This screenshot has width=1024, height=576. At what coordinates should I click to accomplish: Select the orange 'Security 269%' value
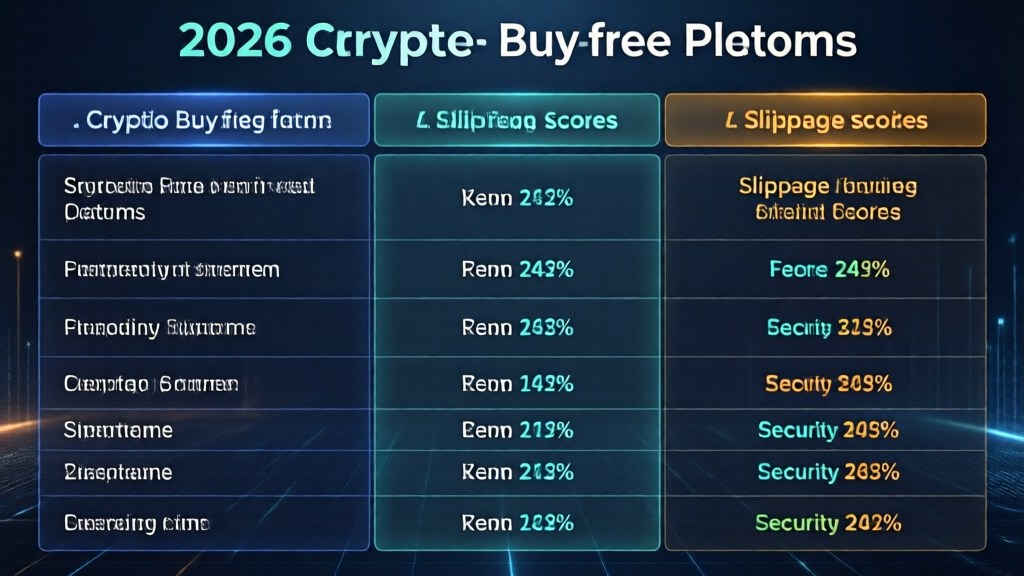(829, 383)
